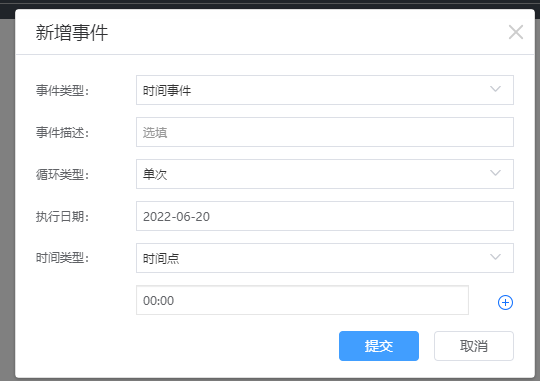Open the 时间事件 event type dropdown

pos(325,90)
